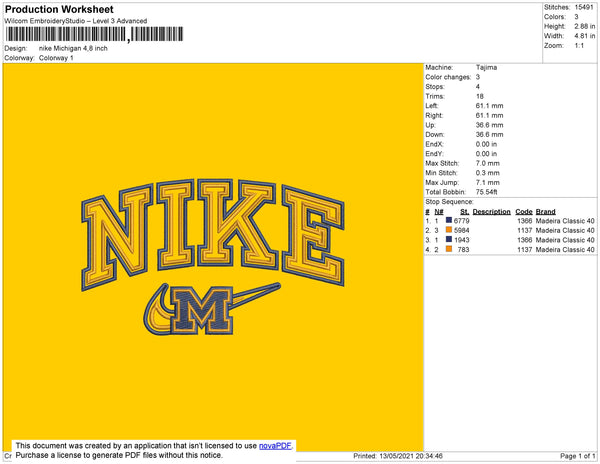The width and height of the screenshot is (600, 464).
Task: Select stitch count '1943' in row 3
Action: (461, 240)
